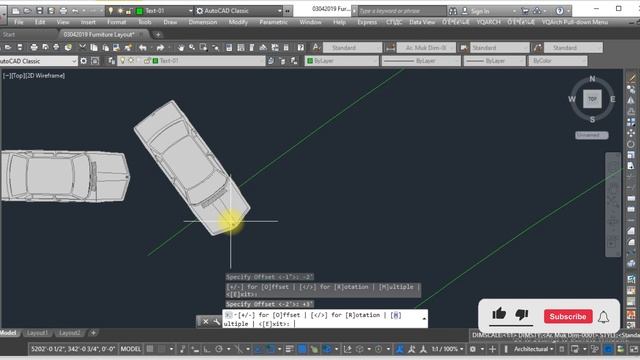Image resolution: width=640 pixels, height=360 pixels.
Task: Click the Plot (print) icon in Standard toolbar
Action: tap(34, 48)
